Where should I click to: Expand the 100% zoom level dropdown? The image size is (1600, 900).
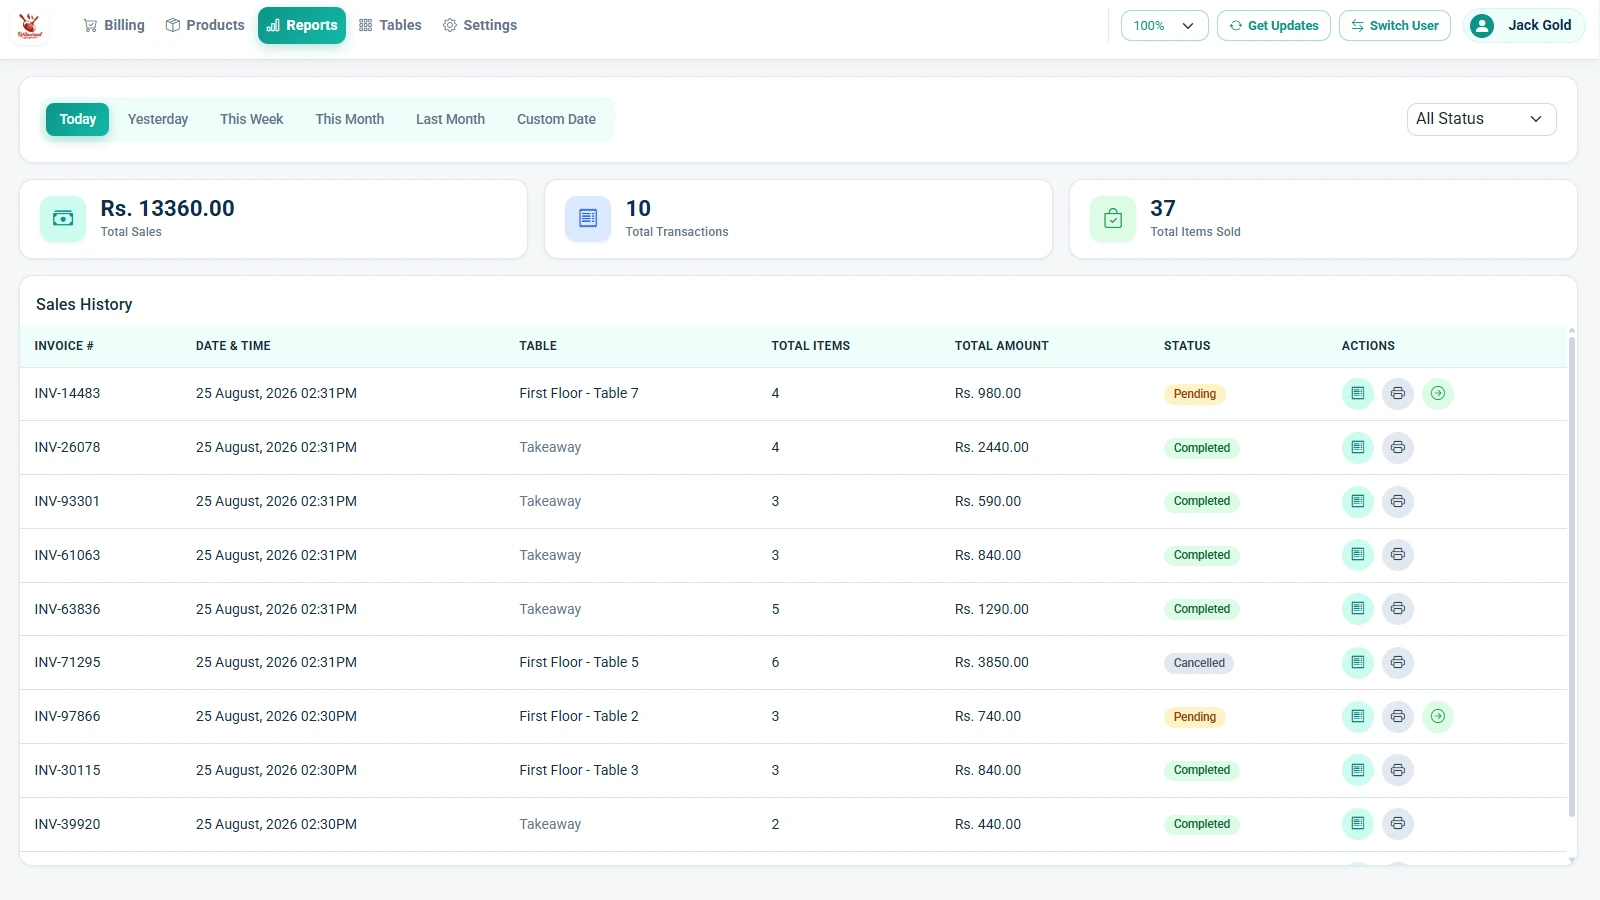[1164, 26]
